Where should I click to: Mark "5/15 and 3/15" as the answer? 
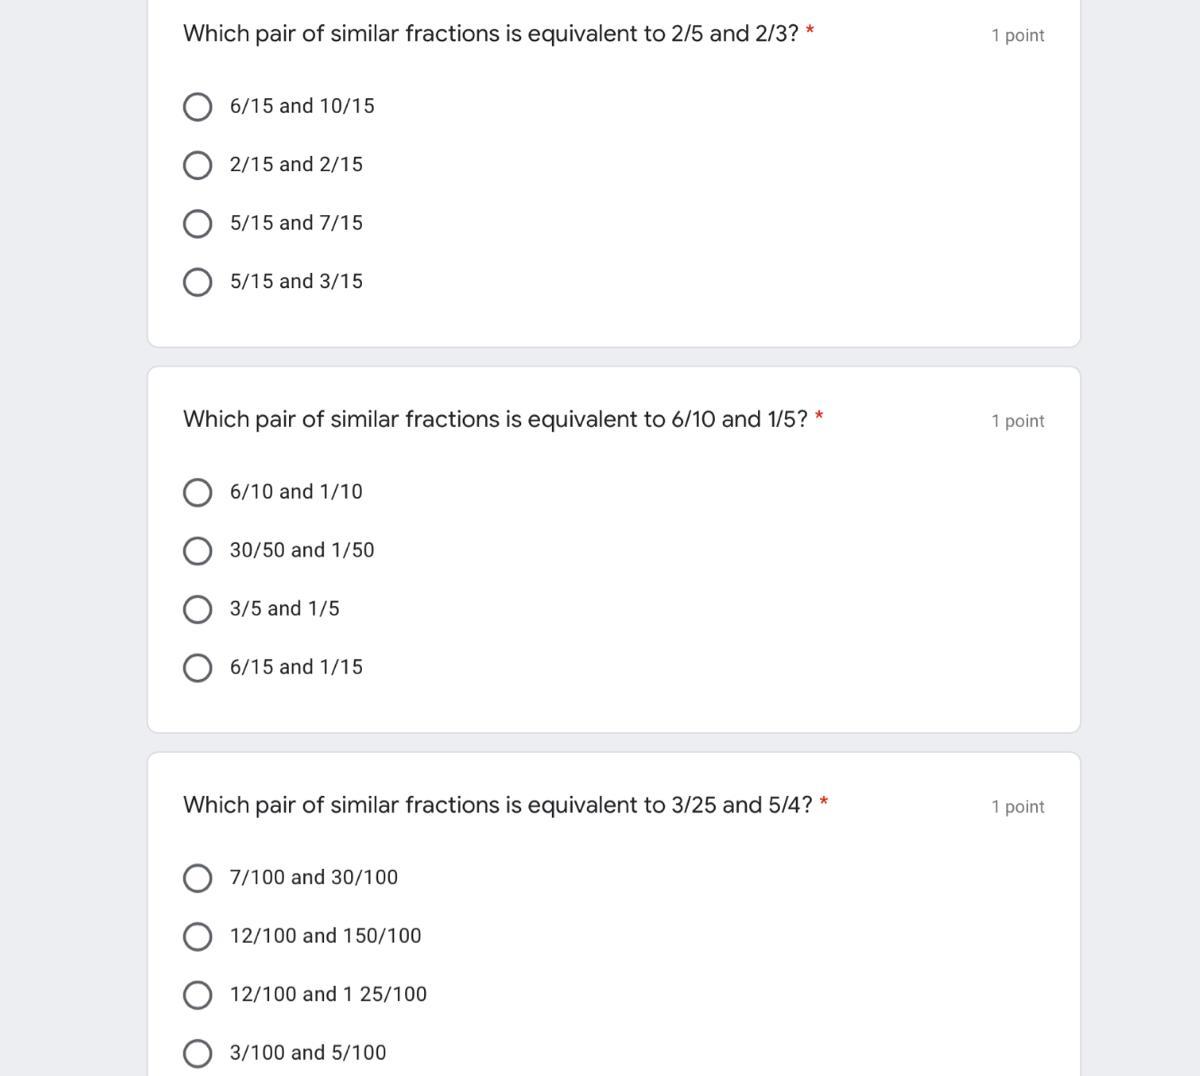[198, 282]
